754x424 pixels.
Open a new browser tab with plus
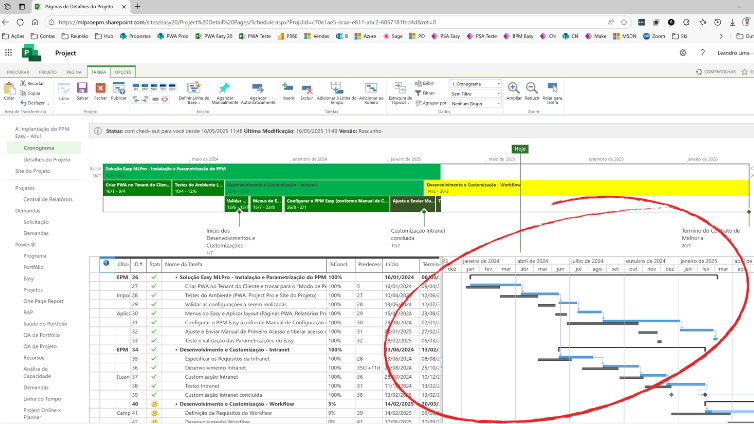(x=138, y=7)
